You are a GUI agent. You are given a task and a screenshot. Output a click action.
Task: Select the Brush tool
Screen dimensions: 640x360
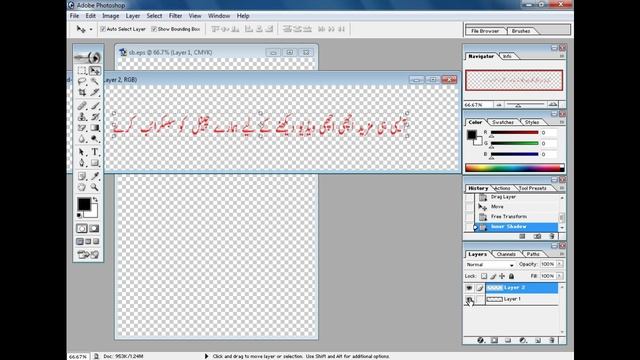(x=95, y=106)
